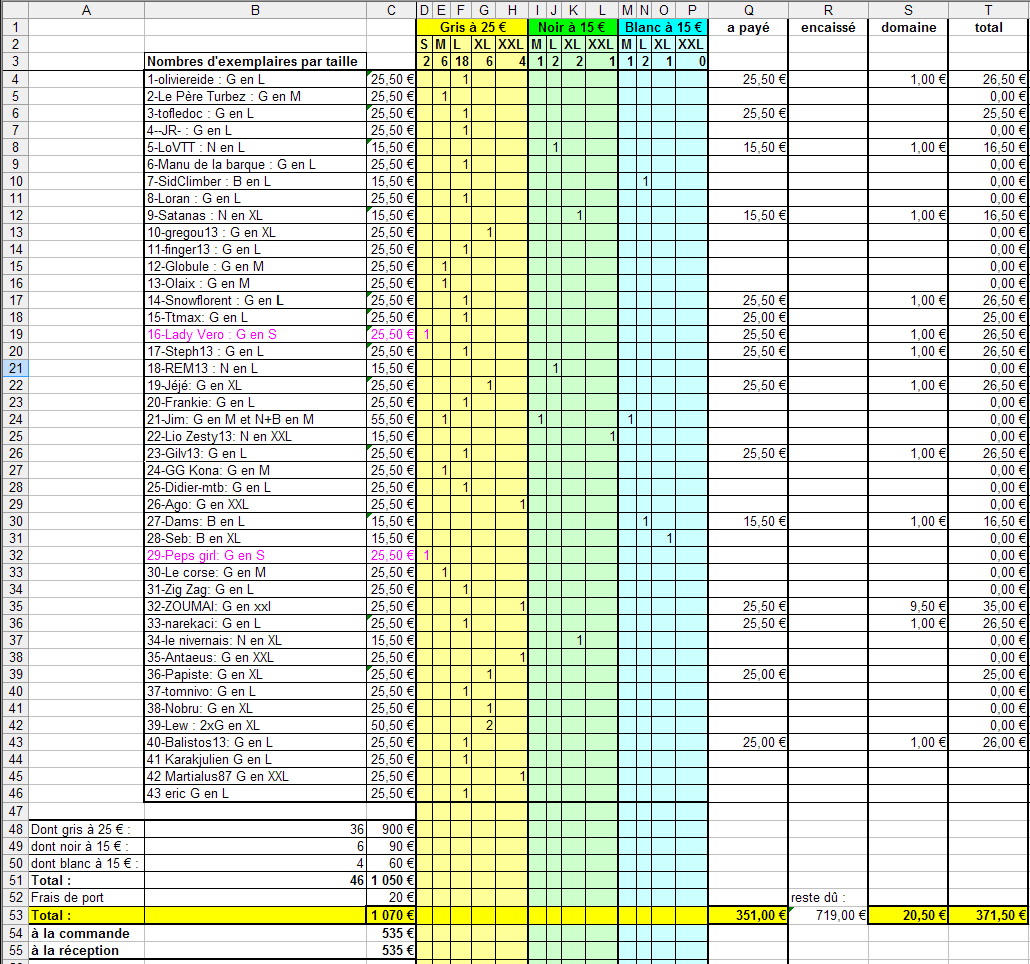This screenshot has height=964, width=1030.
Task: Select column A header
Action: pos(86,10)
